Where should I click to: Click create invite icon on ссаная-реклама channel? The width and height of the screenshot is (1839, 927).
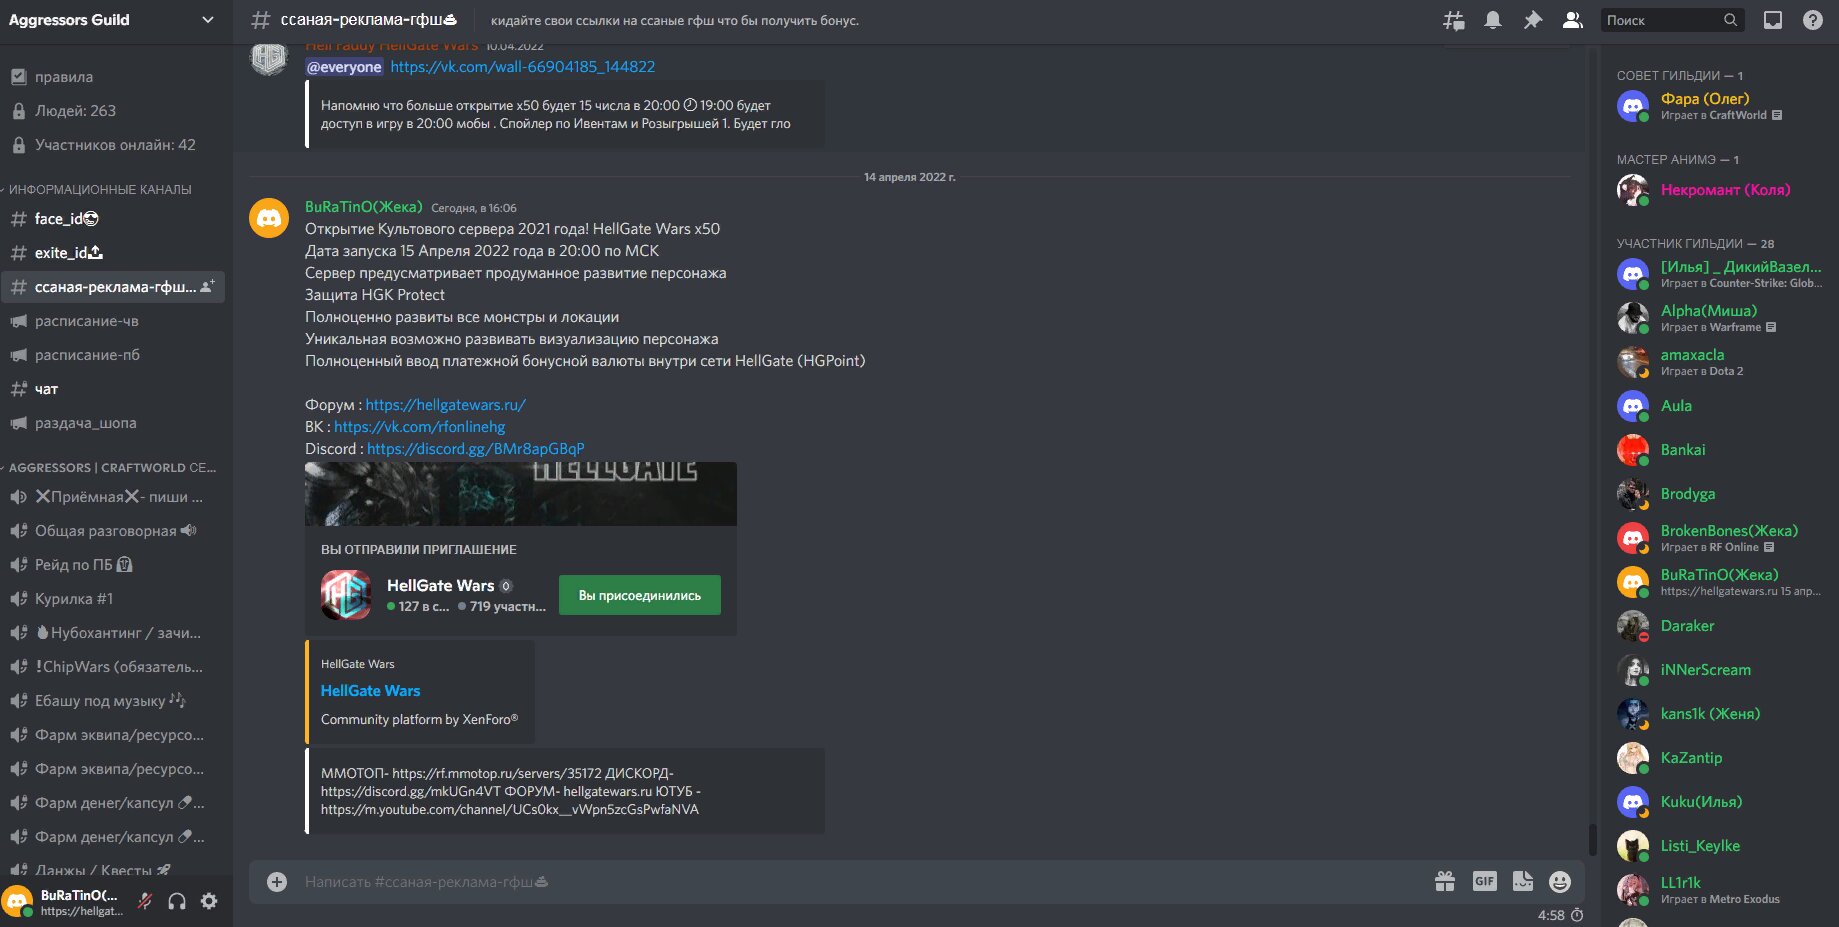point(207,287)
